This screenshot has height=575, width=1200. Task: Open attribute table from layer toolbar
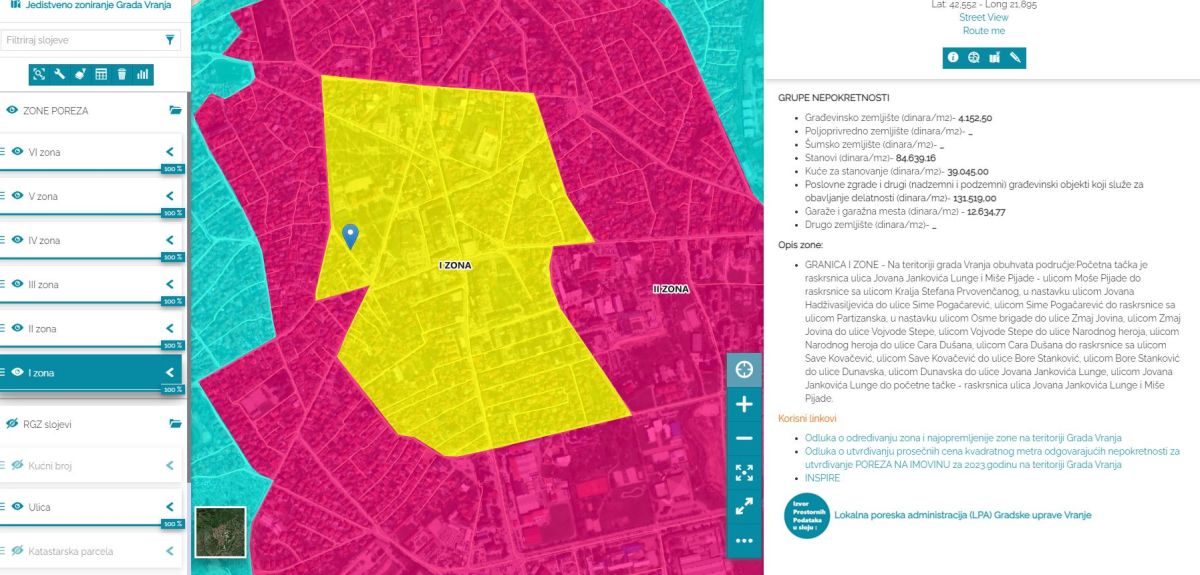click(x=101, y=74)
